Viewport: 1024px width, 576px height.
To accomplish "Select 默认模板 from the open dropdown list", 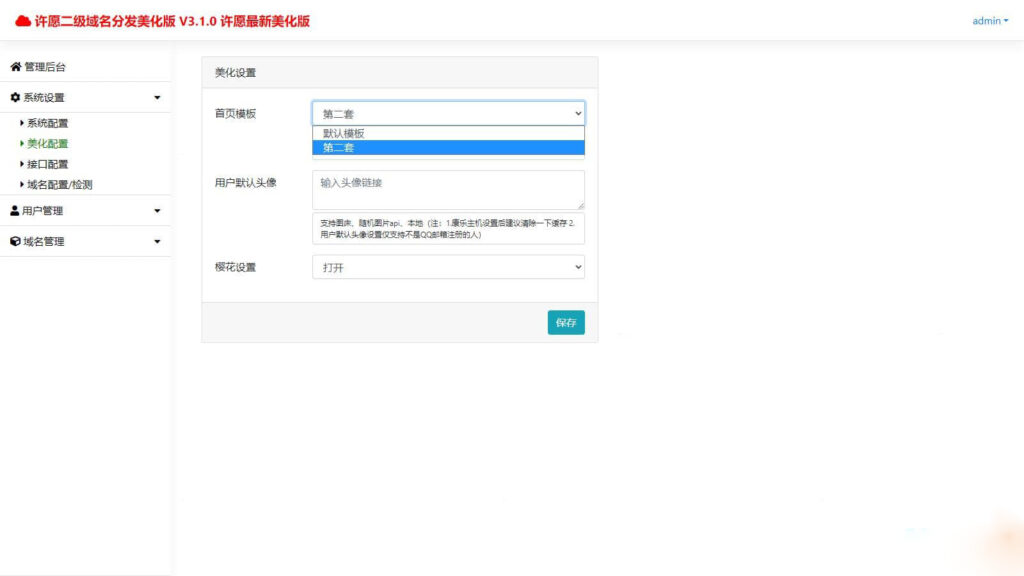I will [x=446, y=131].
